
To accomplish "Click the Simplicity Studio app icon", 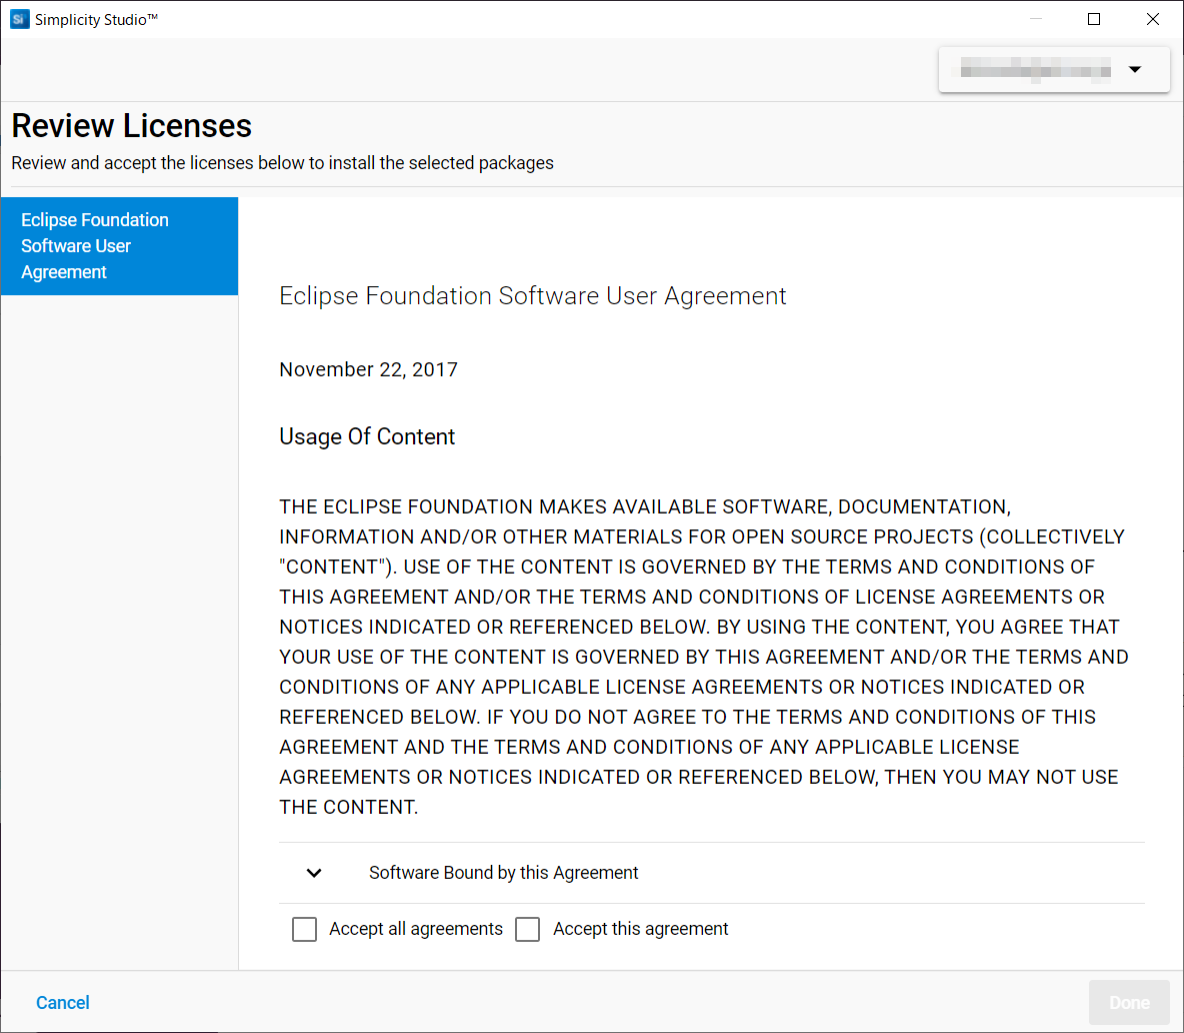I will pos(20,19).
